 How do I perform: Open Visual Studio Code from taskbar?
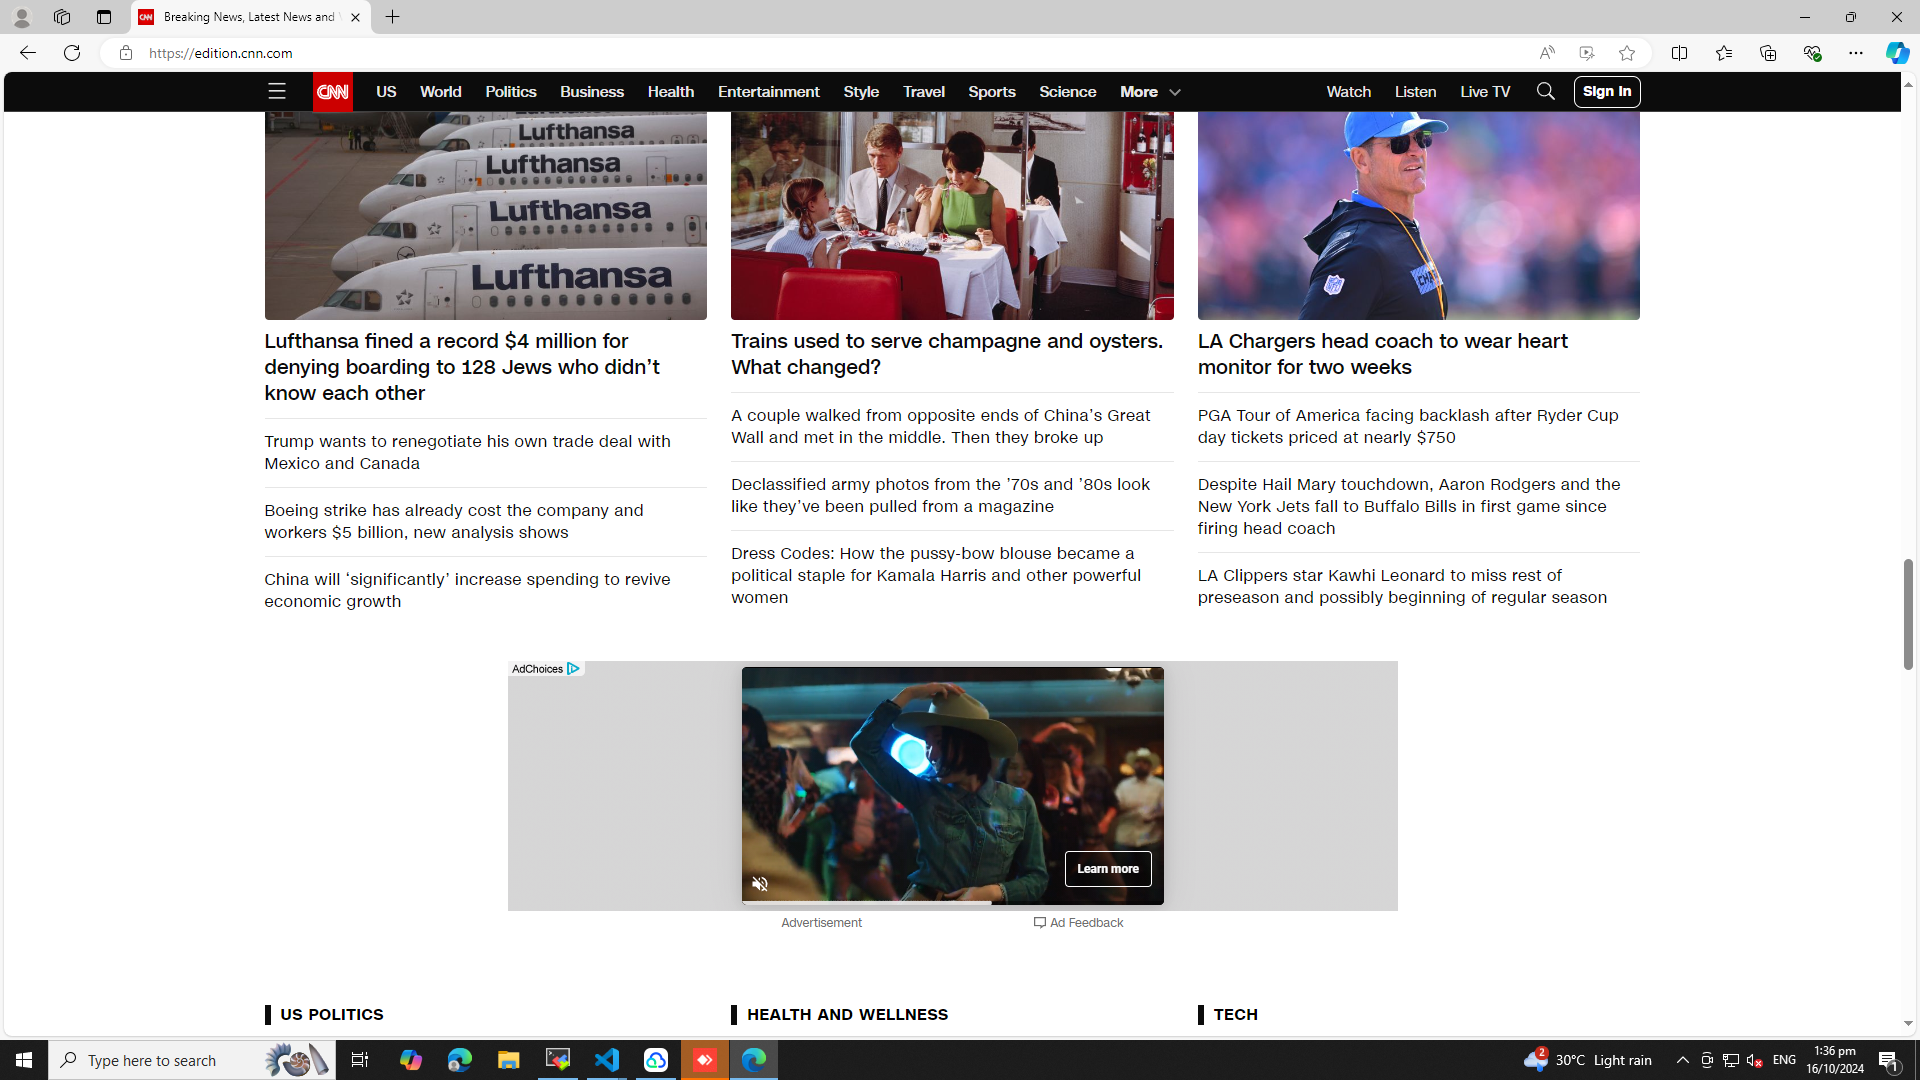pos(607,1060)
